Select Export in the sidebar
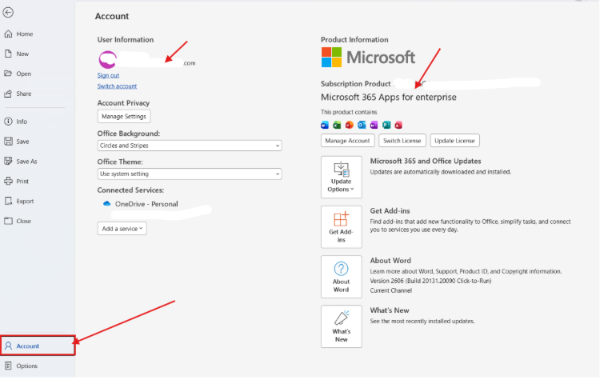The width and height of the screenshot is (600, 380). tap(19, 201)
